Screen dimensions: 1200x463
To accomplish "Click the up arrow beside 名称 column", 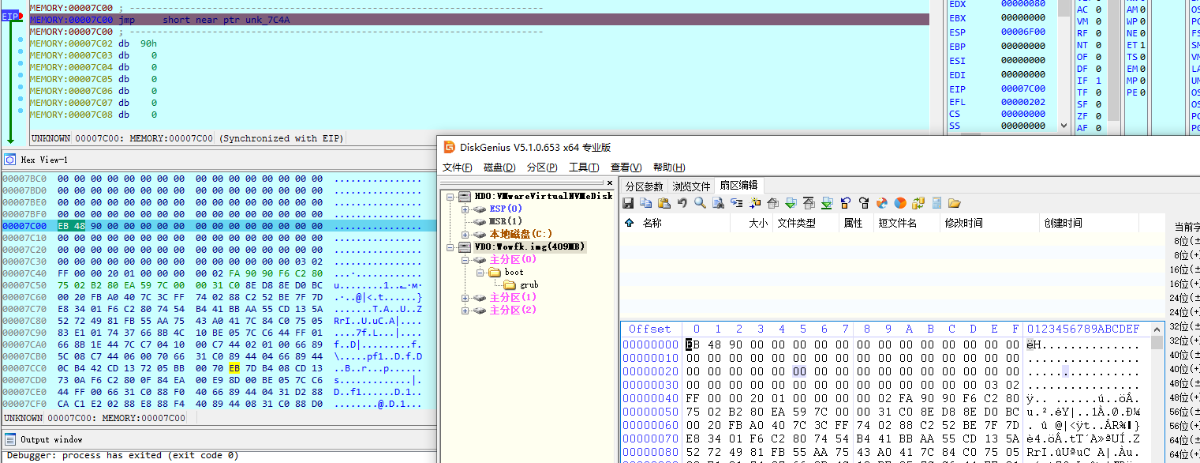I will (x=629, y=223).
